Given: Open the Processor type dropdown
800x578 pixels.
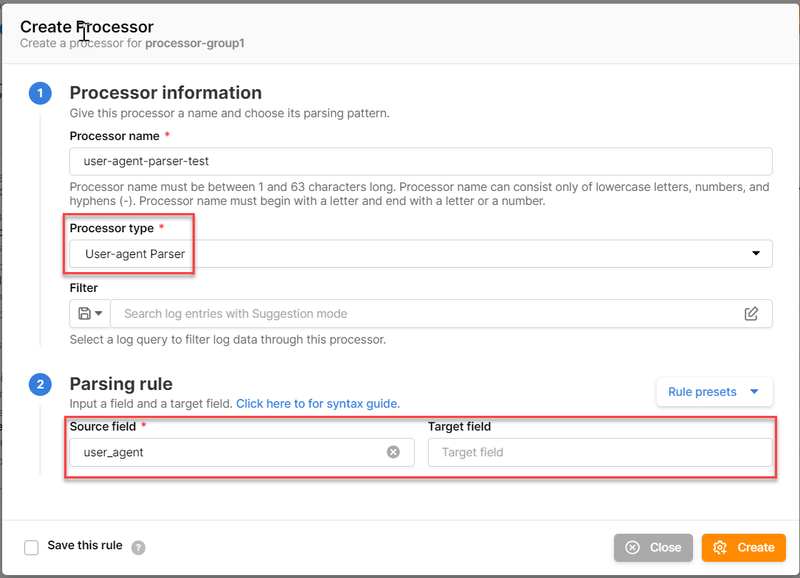Looking at the screenshot, I should (x=420, y=254).
